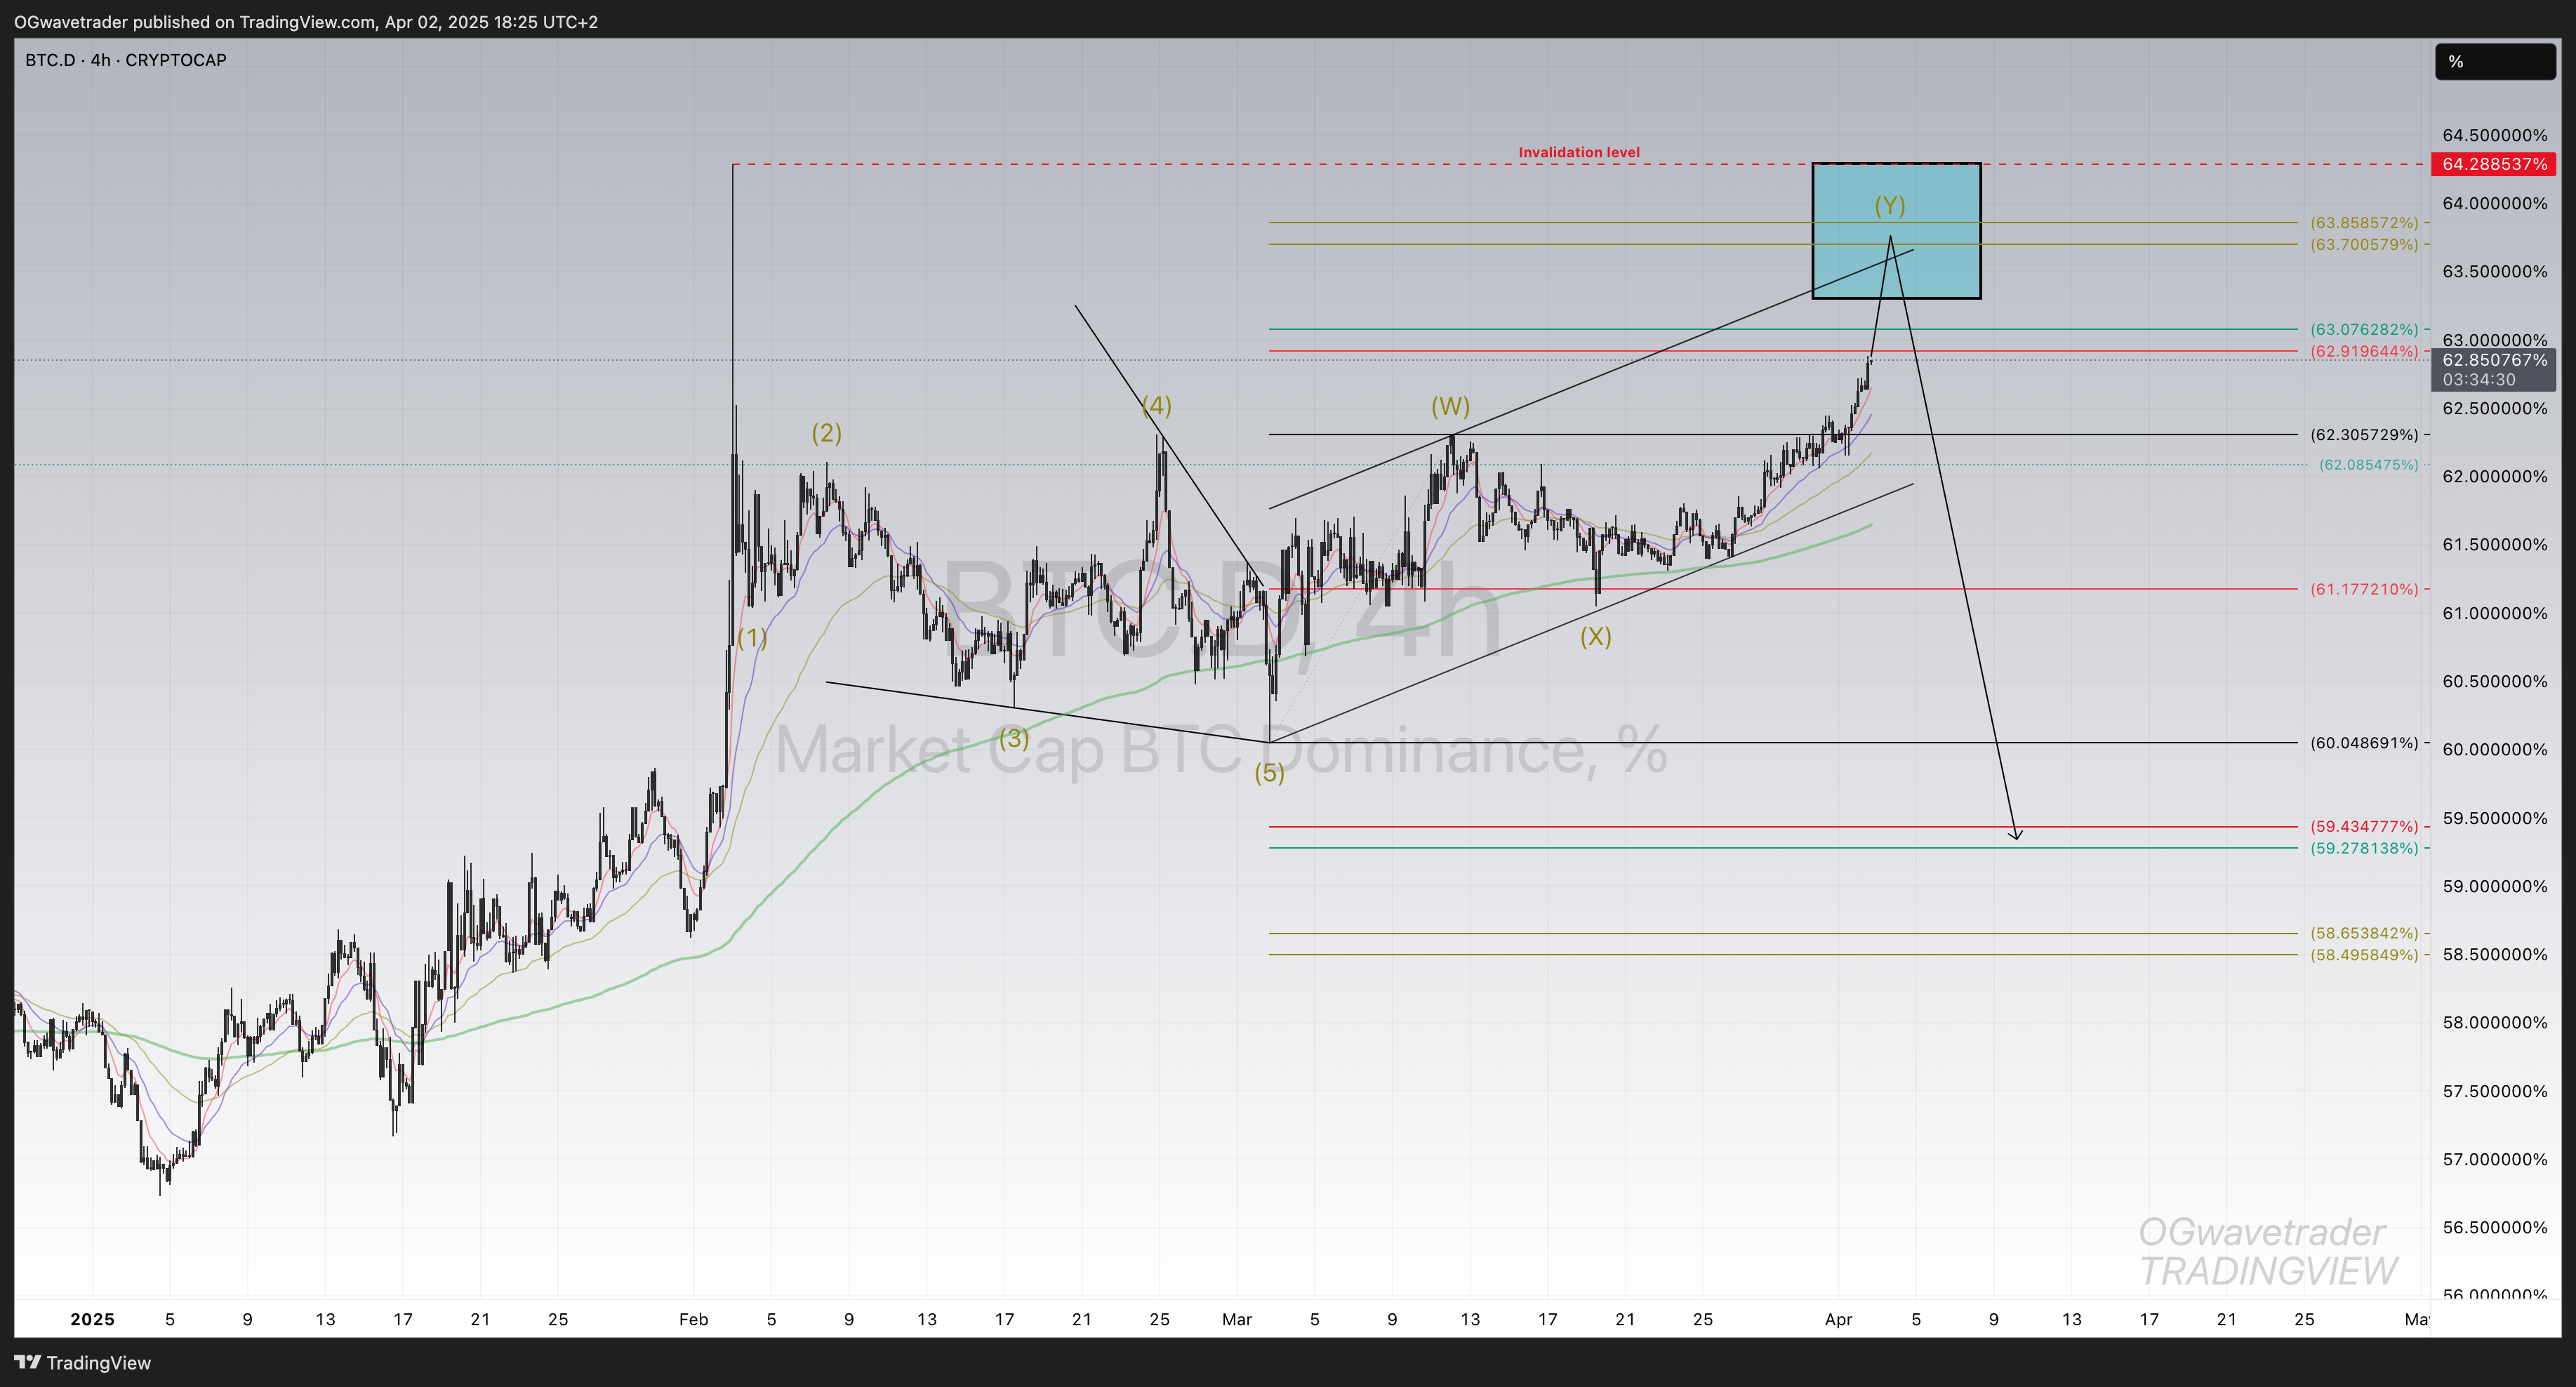Viewport: 2576px width, 1387px height.
Task: Select the (58.495849%) level label
Action: click(2364, 955)
